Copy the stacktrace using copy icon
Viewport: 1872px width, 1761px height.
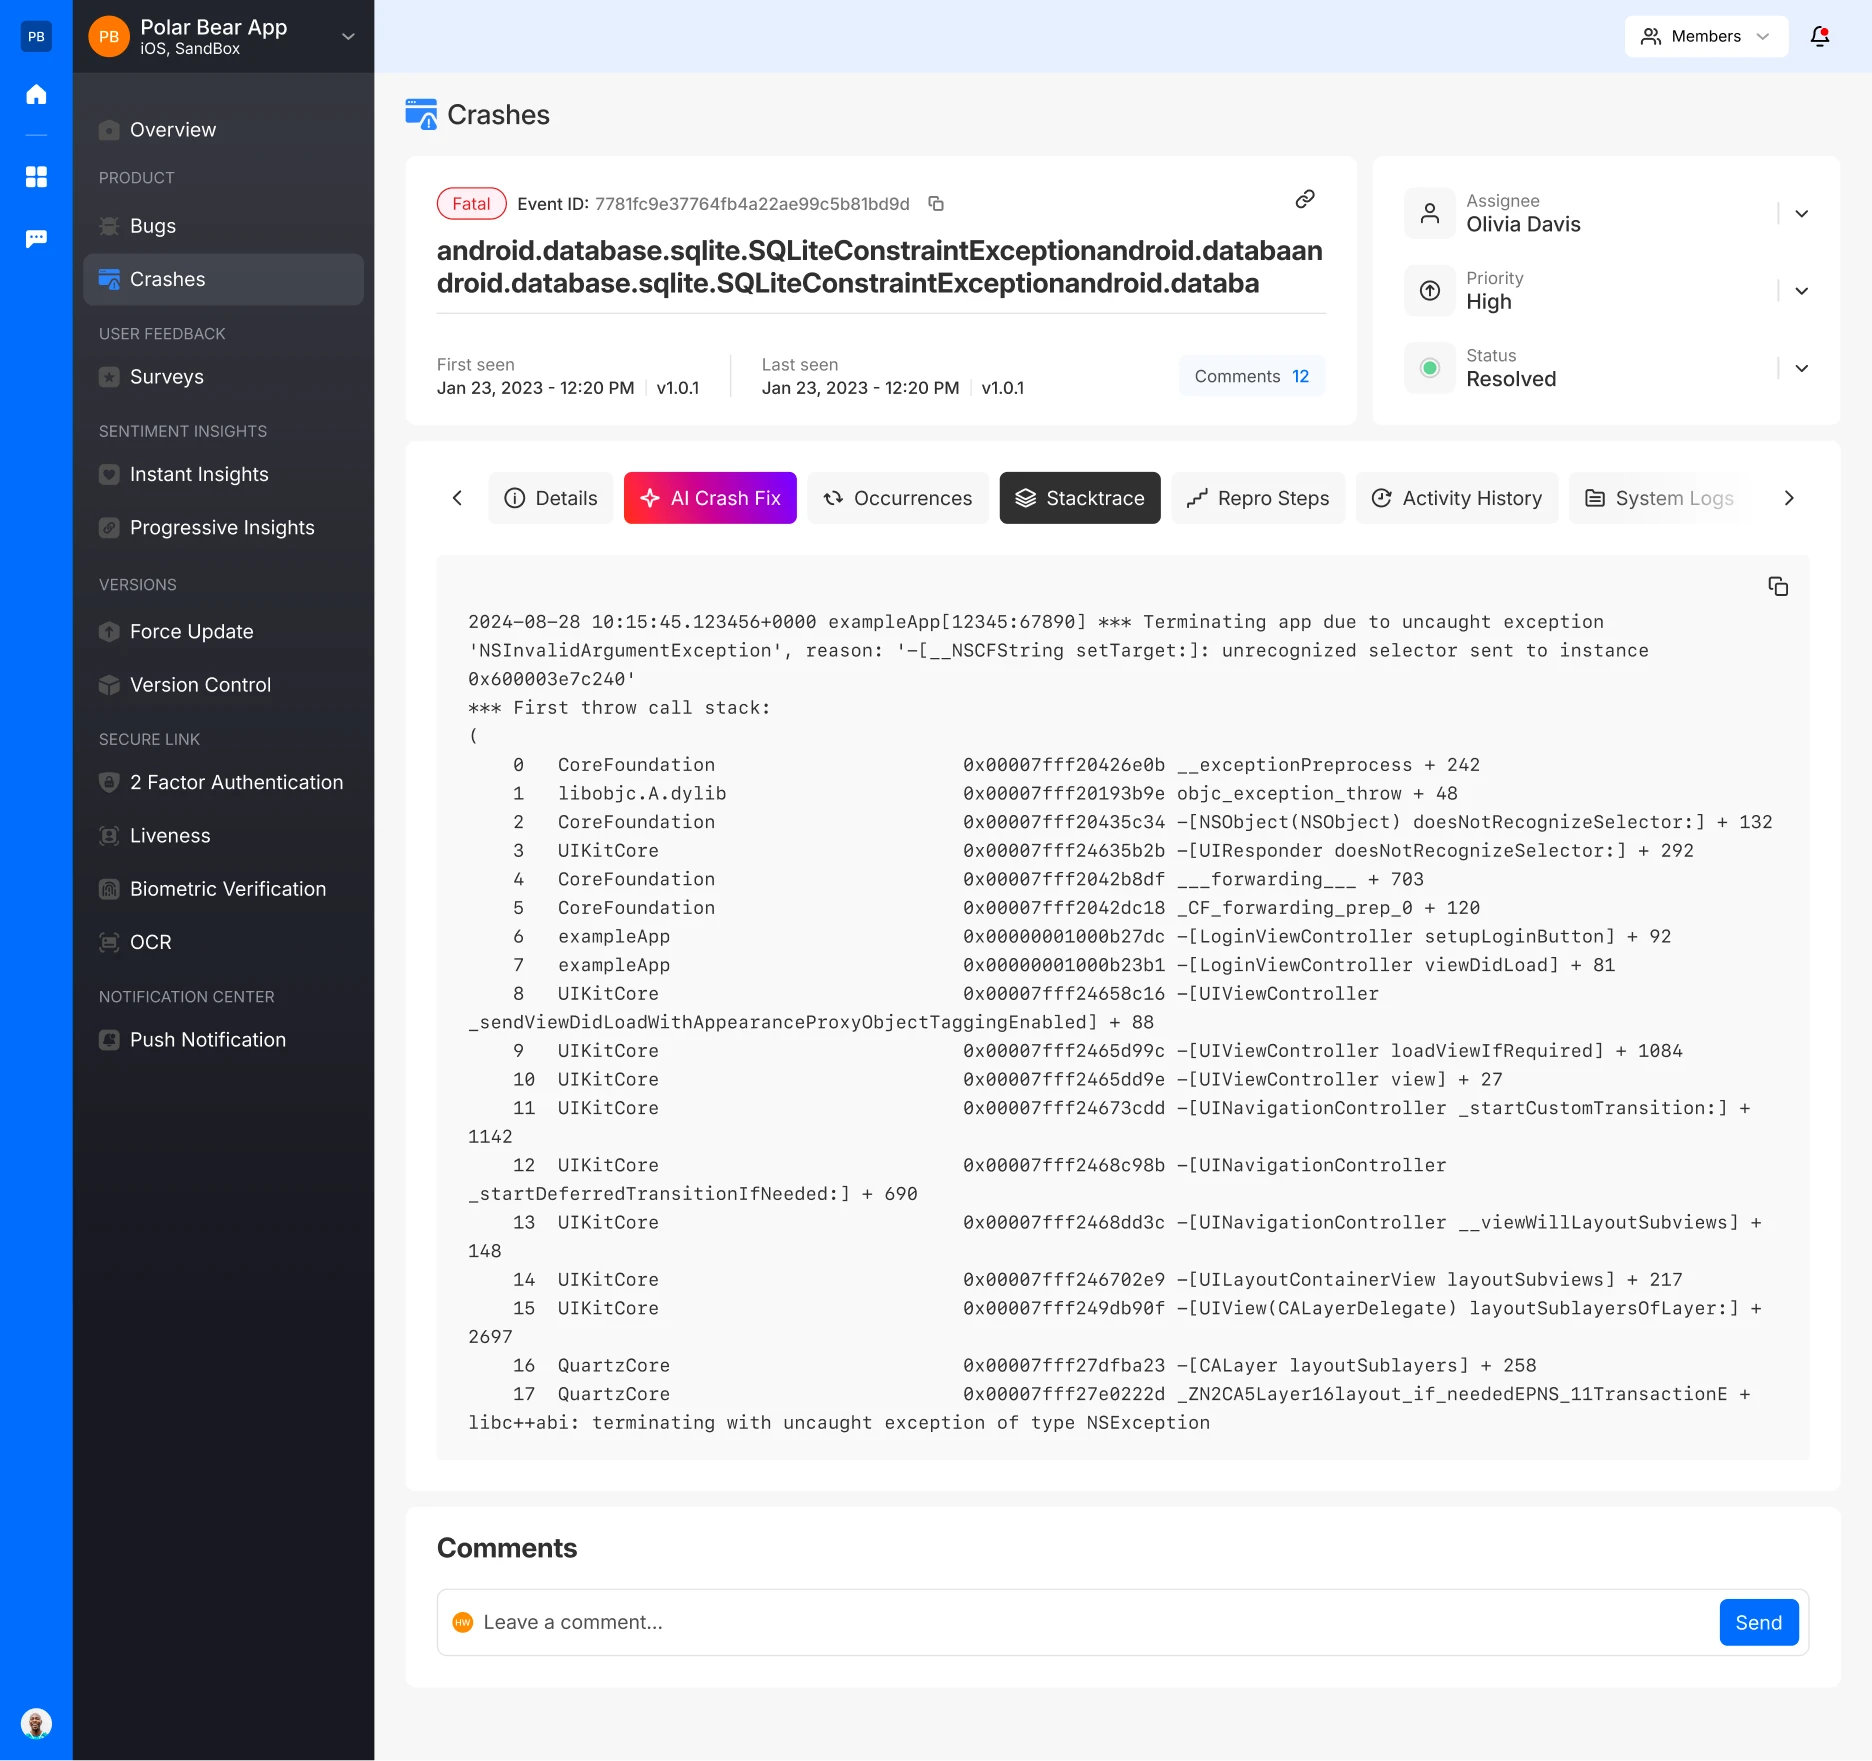tap(1777, 586)
